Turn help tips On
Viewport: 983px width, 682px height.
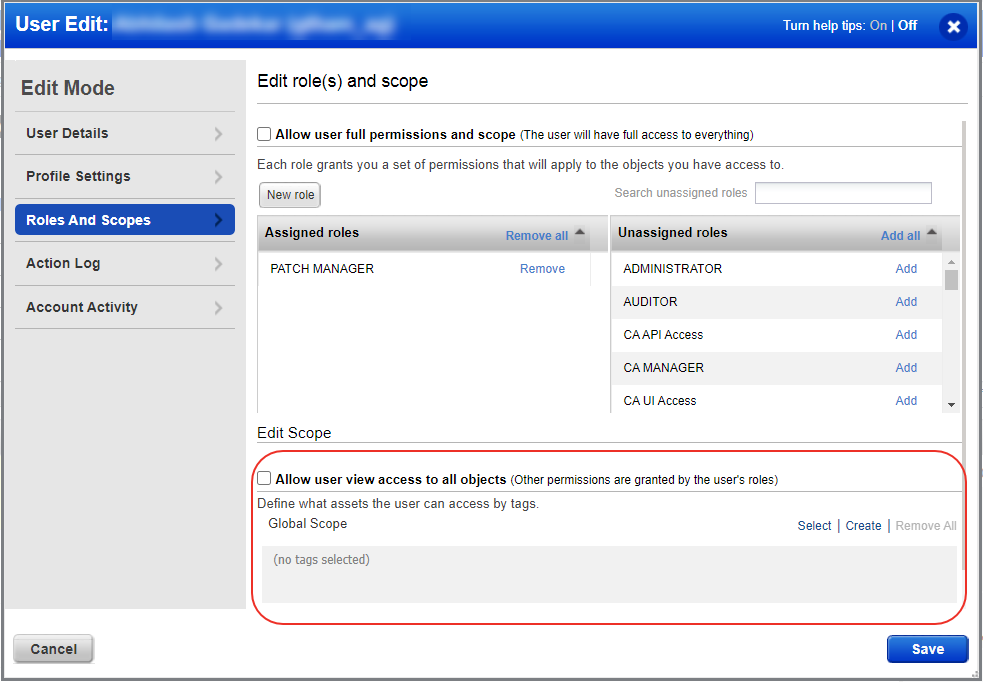point(878,26)
